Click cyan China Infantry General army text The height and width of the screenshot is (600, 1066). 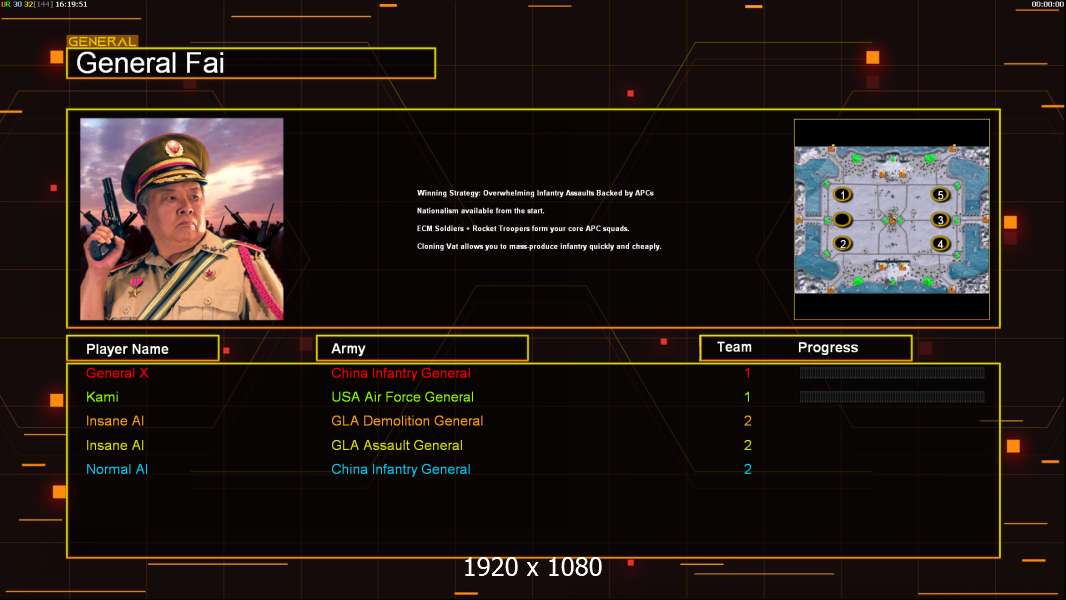click(400, 470)
